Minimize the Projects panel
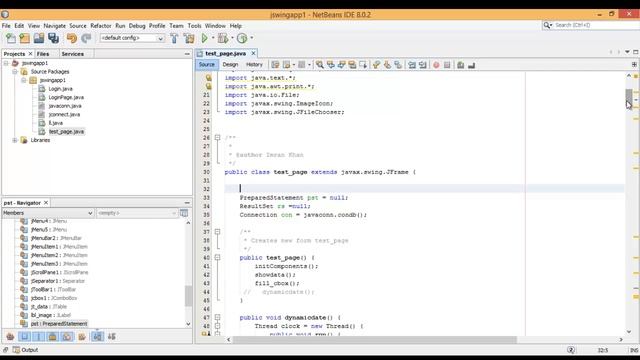This screenshot has height=360, width=640. (x=187, y=54)
